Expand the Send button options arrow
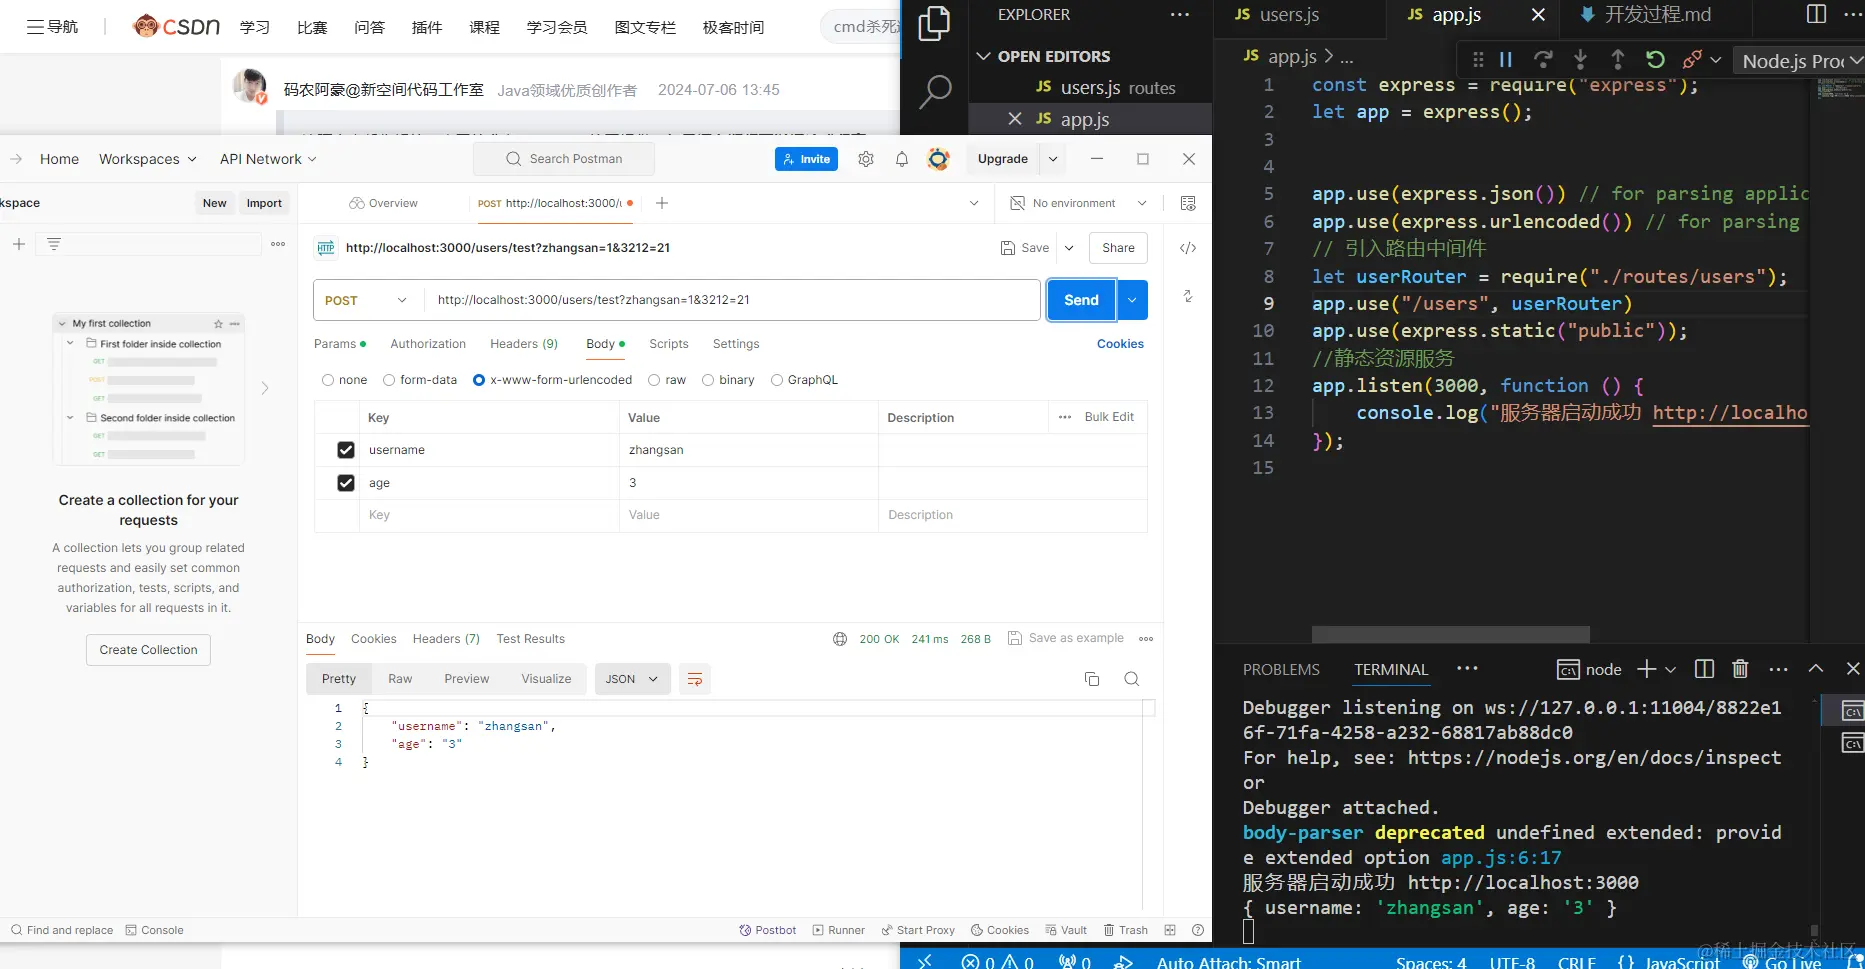 pyautogui.click(x=1132, y=300)
